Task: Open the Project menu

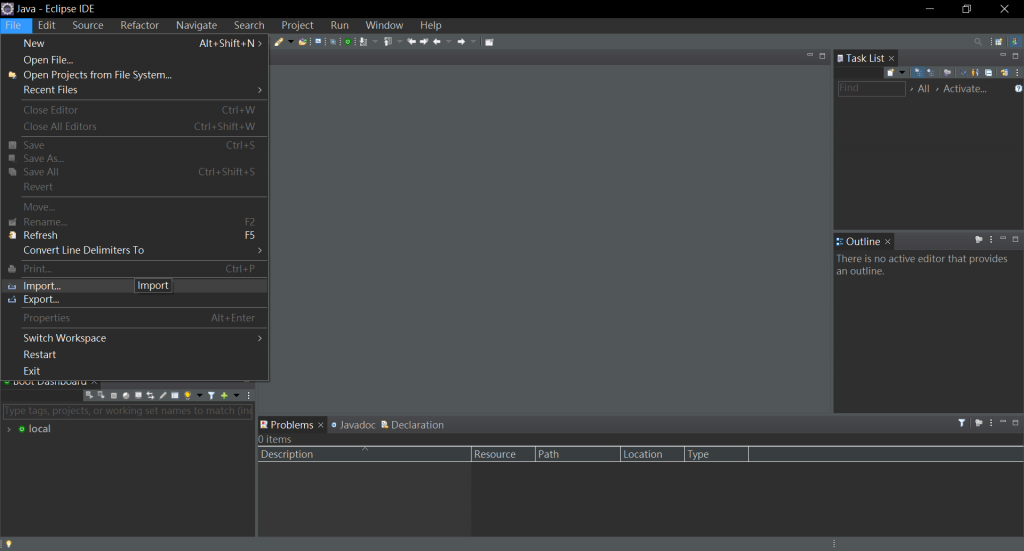Action: coord(297,25)
